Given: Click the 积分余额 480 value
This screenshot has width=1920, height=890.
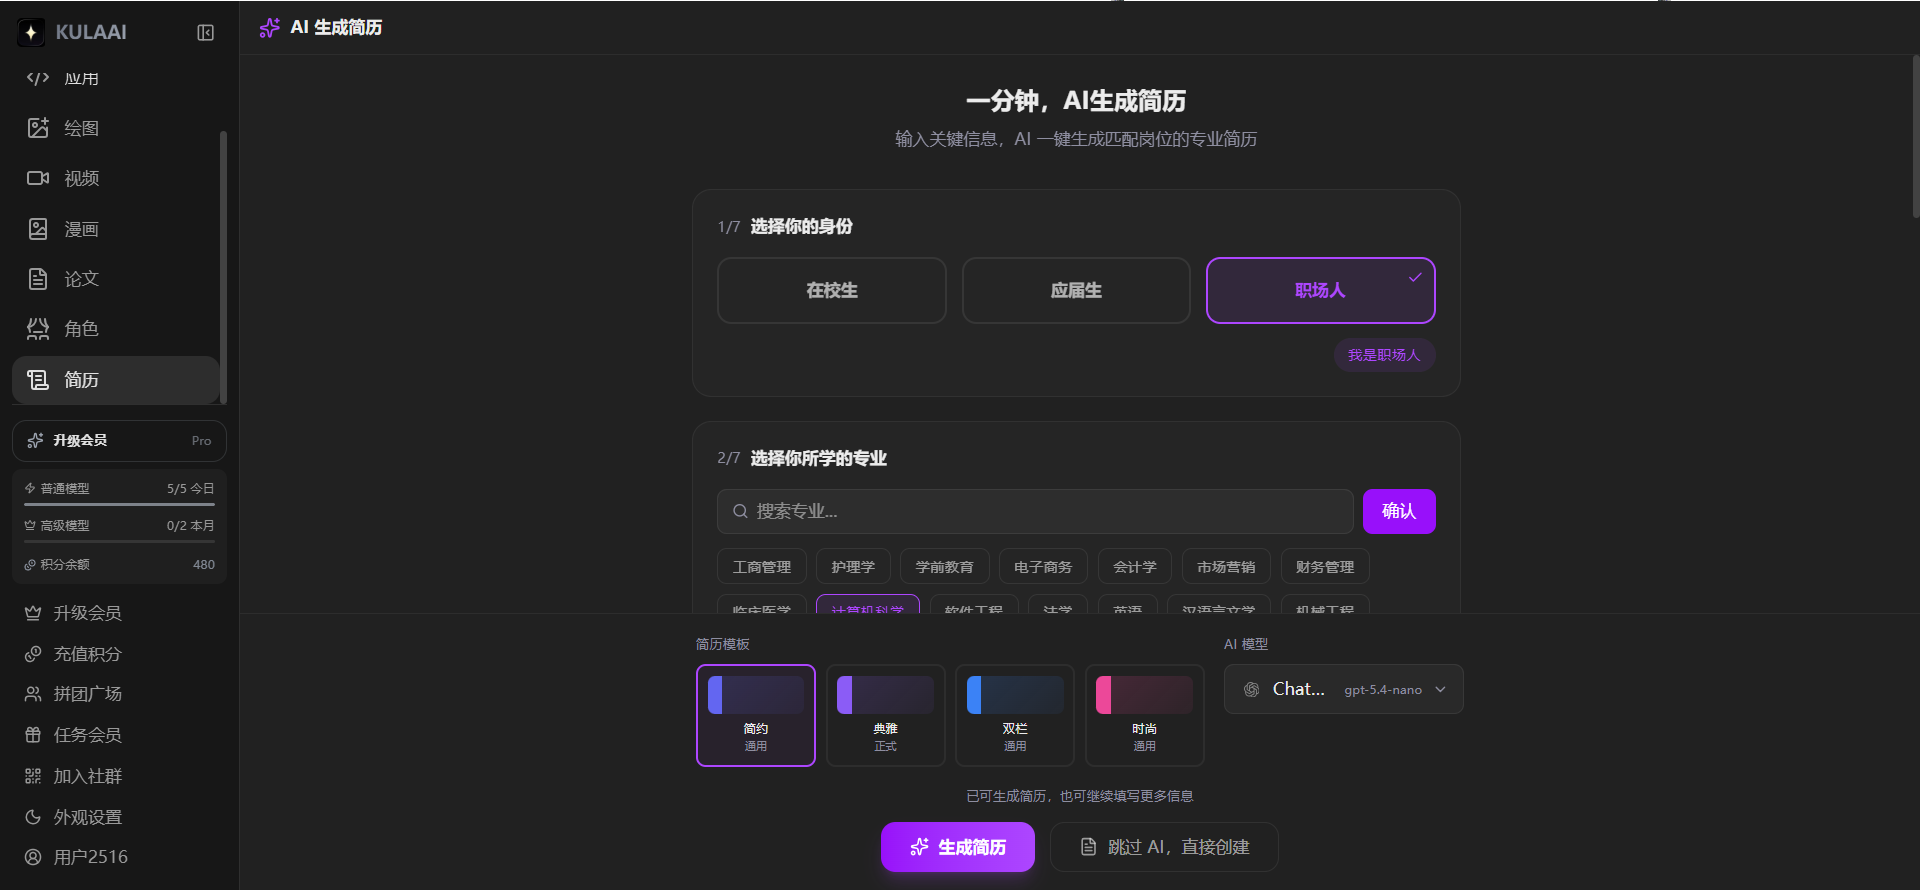Looking at the screenshot, I should (204, 565).
